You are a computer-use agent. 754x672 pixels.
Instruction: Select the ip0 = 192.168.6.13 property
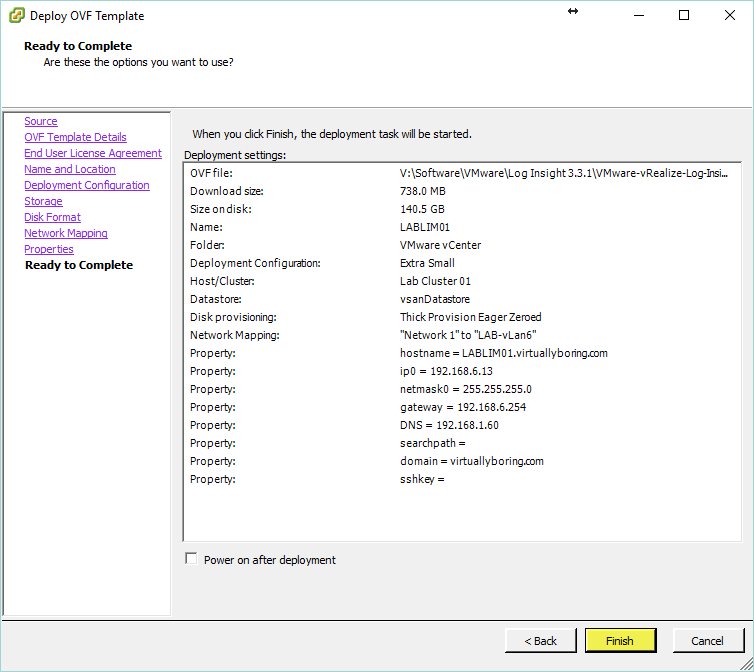tap(446, 371)
